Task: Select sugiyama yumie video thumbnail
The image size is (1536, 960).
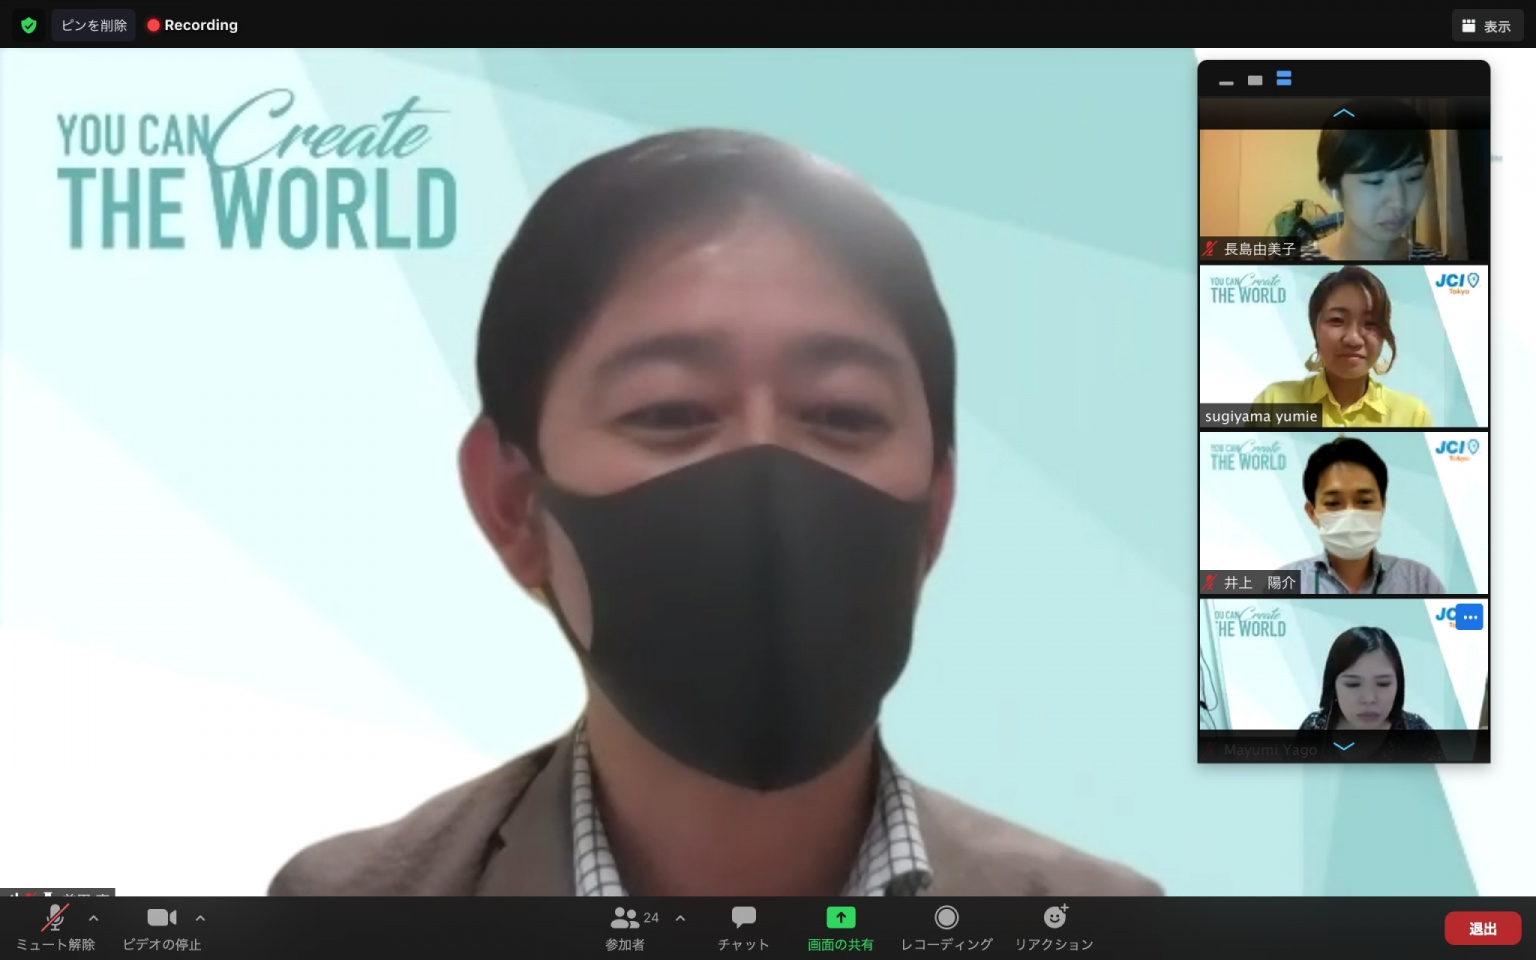Action: (1343, 346)
